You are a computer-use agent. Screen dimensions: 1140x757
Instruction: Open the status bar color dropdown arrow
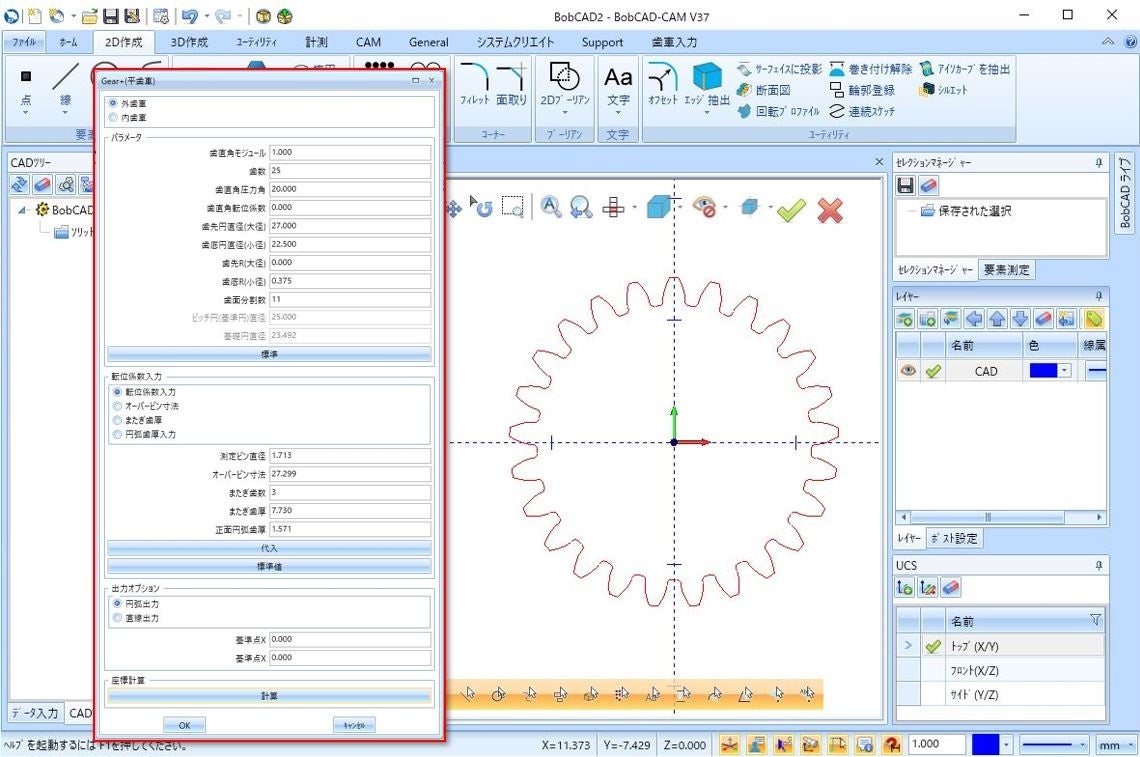pyautogui.click(x=1006, y=745)
